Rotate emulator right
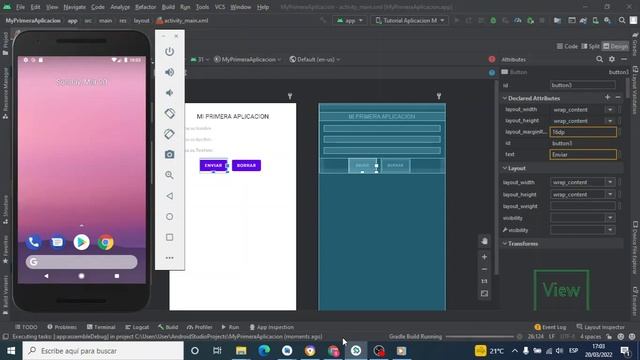Viewport: 640px width, 360px height. pos(169,134)
